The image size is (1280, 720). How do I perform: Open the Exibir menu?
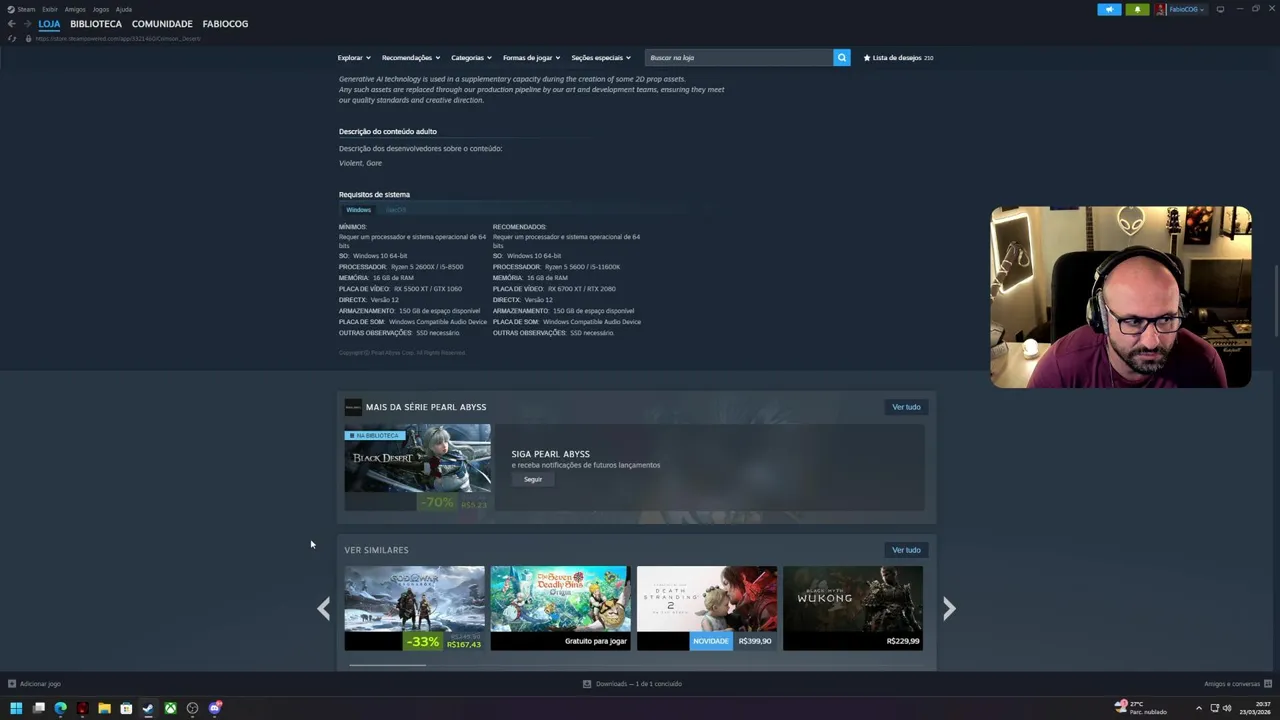(50, 9)
